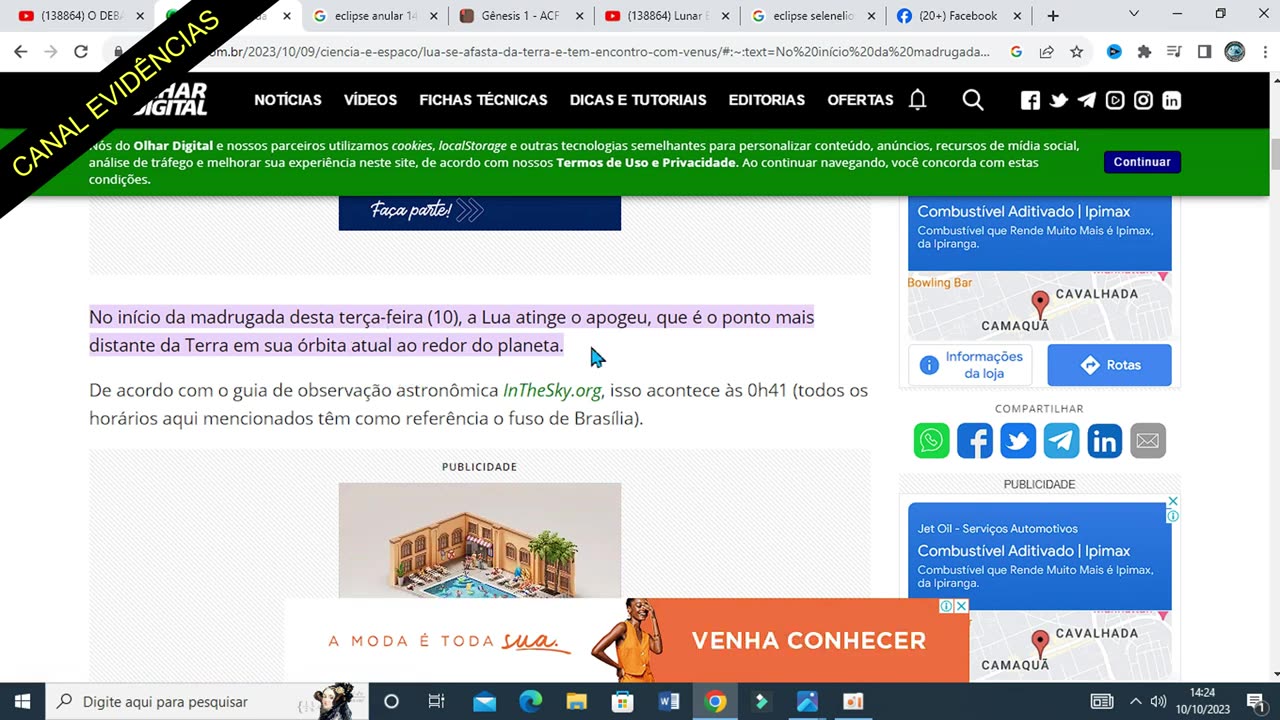This screenshot has height=720, width=1280.
Task: Open the NOTÍCIAS menu item
Action: pos(288,100)
